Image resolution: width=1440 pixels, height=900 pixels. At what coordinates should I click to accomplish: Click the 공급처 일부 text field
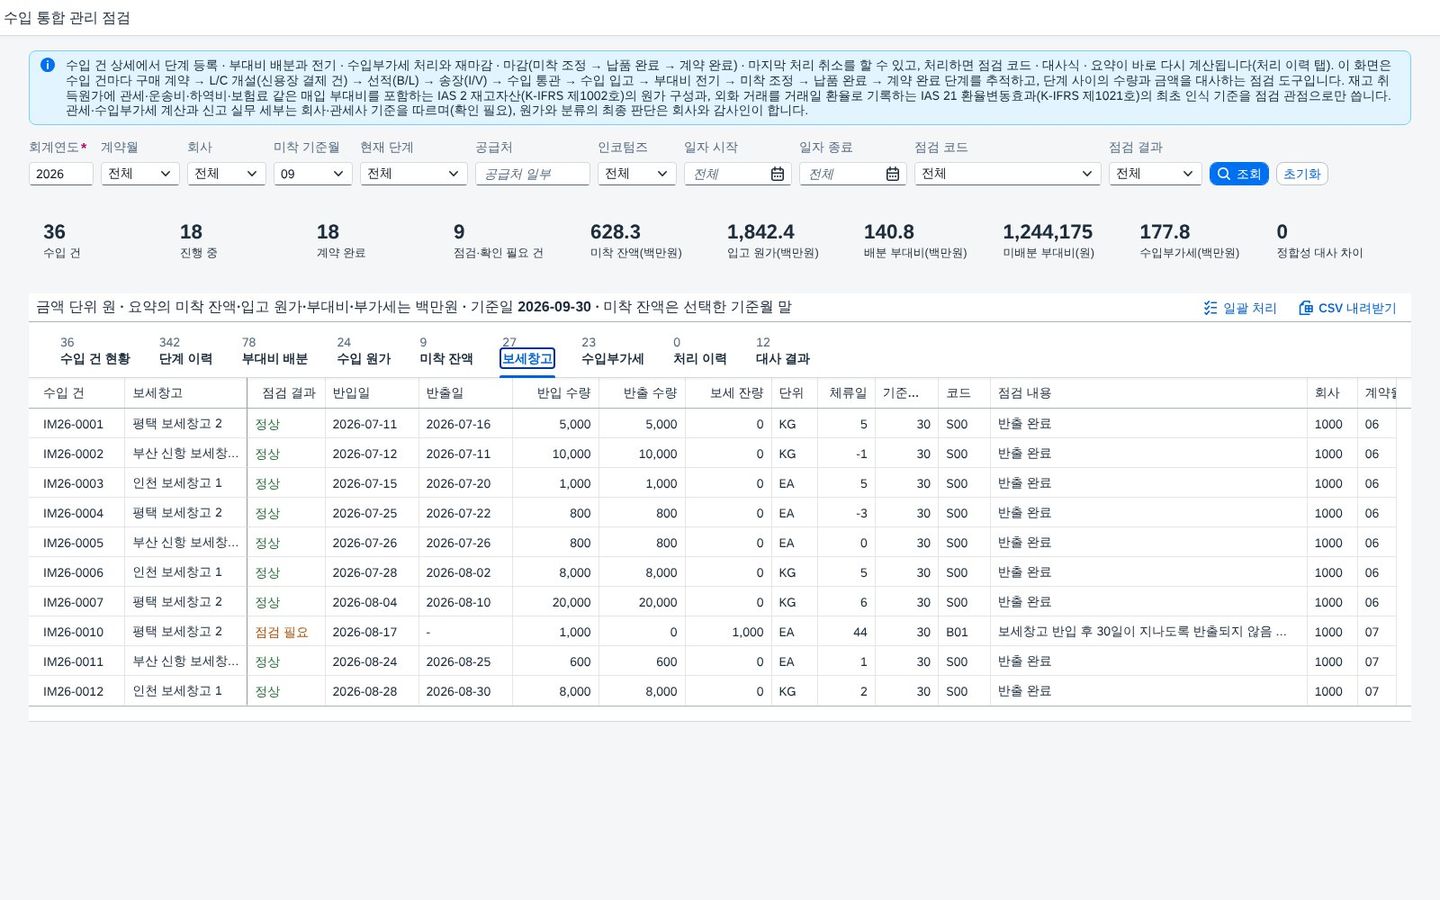(532, 174)
